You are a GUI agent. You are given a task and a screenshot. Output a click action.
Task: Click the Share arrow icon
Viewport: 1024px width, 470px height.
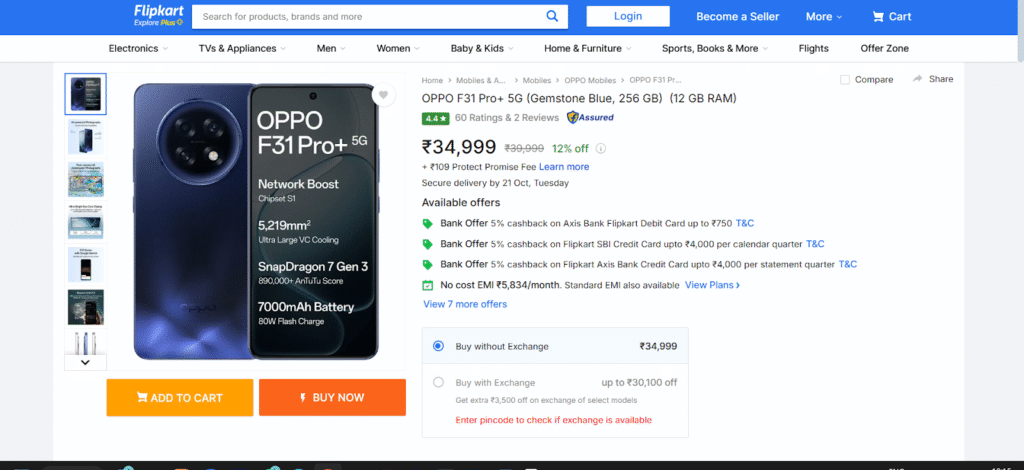click(x=918, y=78)
